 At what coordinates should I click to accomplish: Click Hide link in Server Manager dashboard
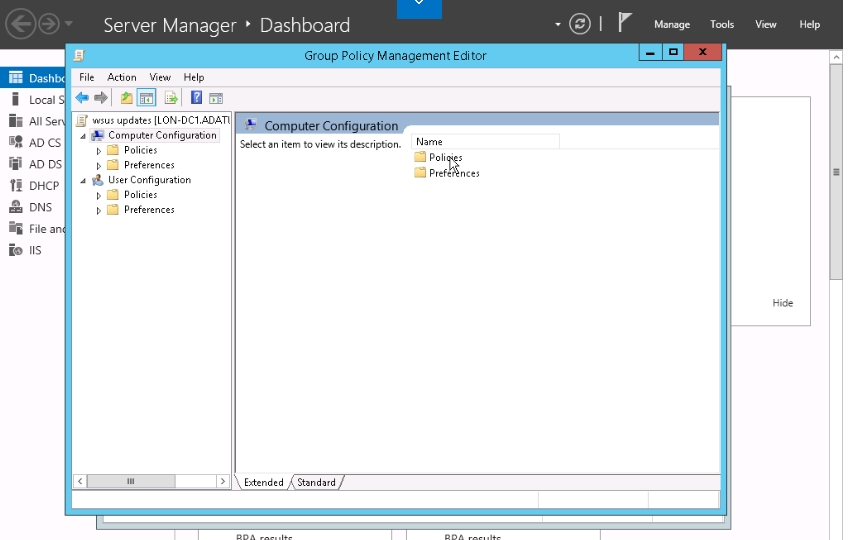tap(783, 303)
